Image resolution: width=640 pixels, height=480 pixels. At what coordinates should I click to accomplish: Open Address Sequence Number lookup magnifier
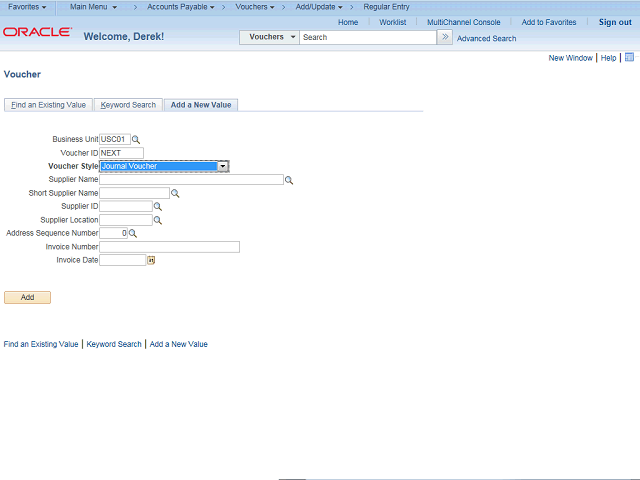(133, 233)
